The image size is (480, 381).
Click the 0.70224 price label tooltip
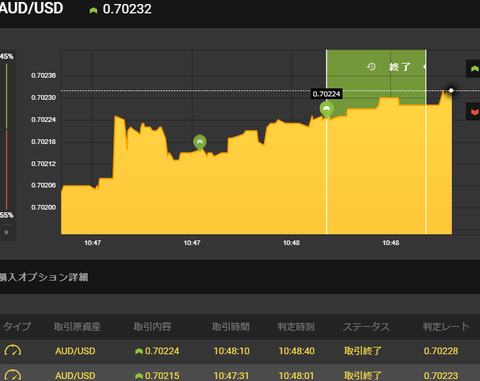coord(327,94)
